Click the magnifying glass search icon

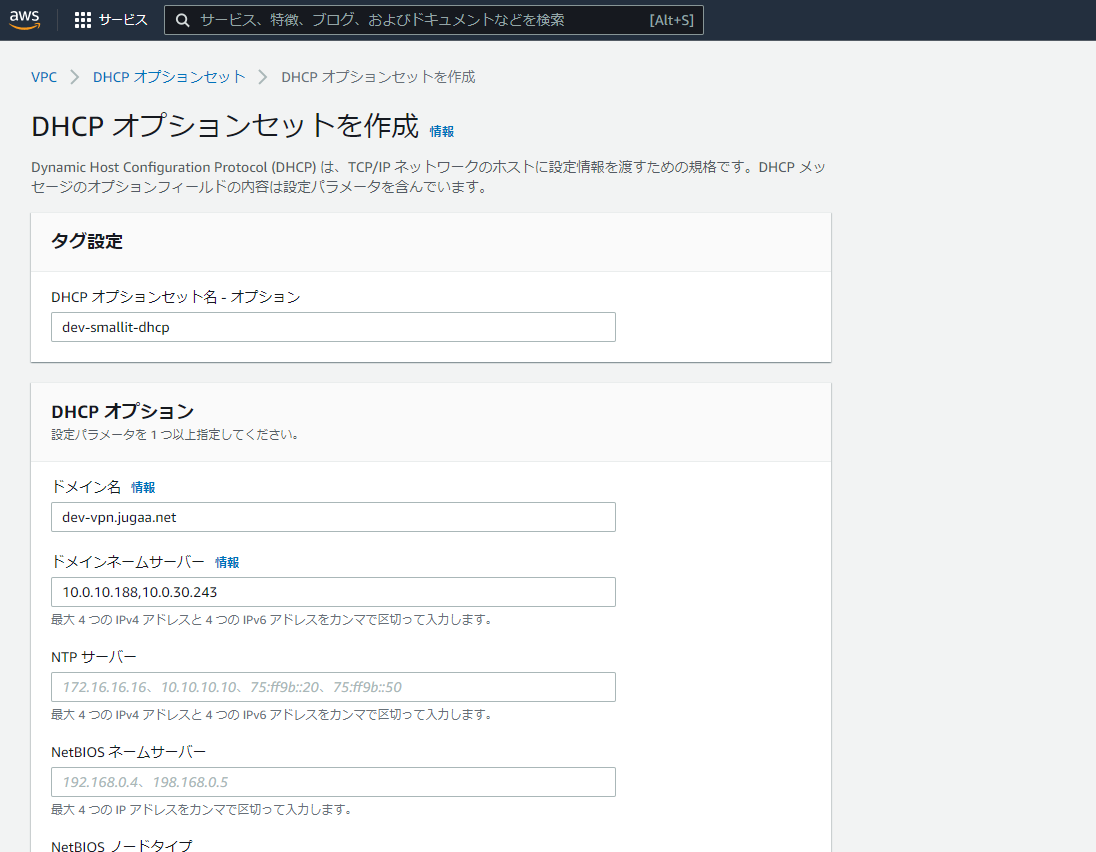(x=183, y=20)
